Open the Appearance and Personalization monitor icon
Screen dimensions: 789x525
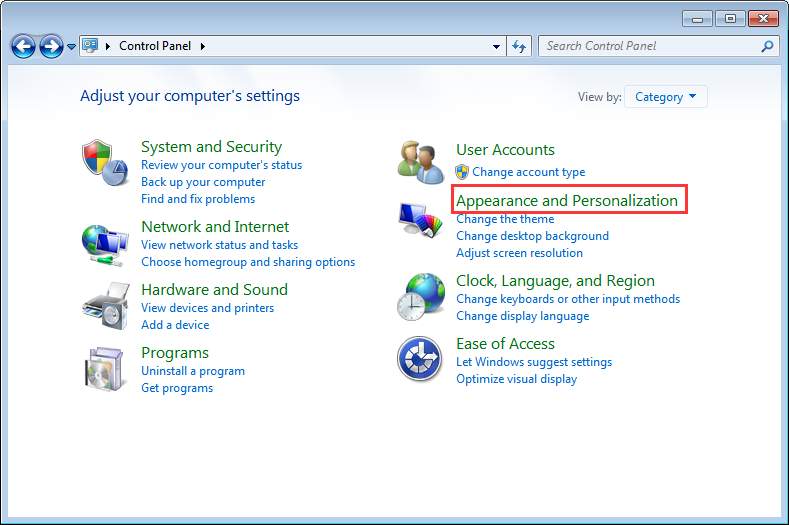[421, 220]
